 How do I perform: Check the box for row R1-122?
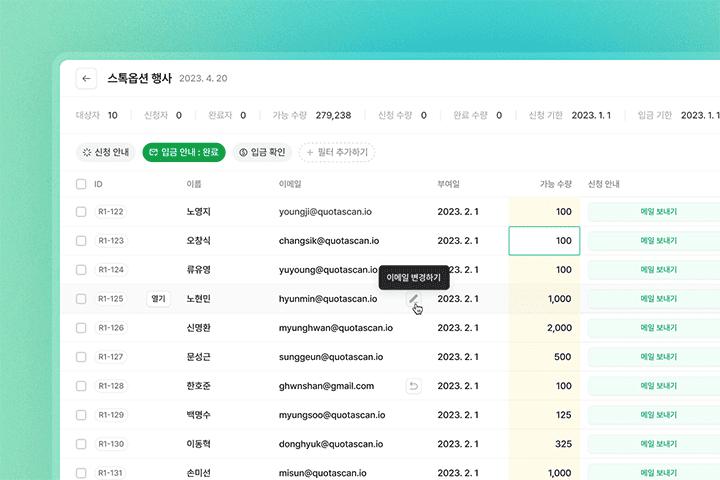pos(81,212)
